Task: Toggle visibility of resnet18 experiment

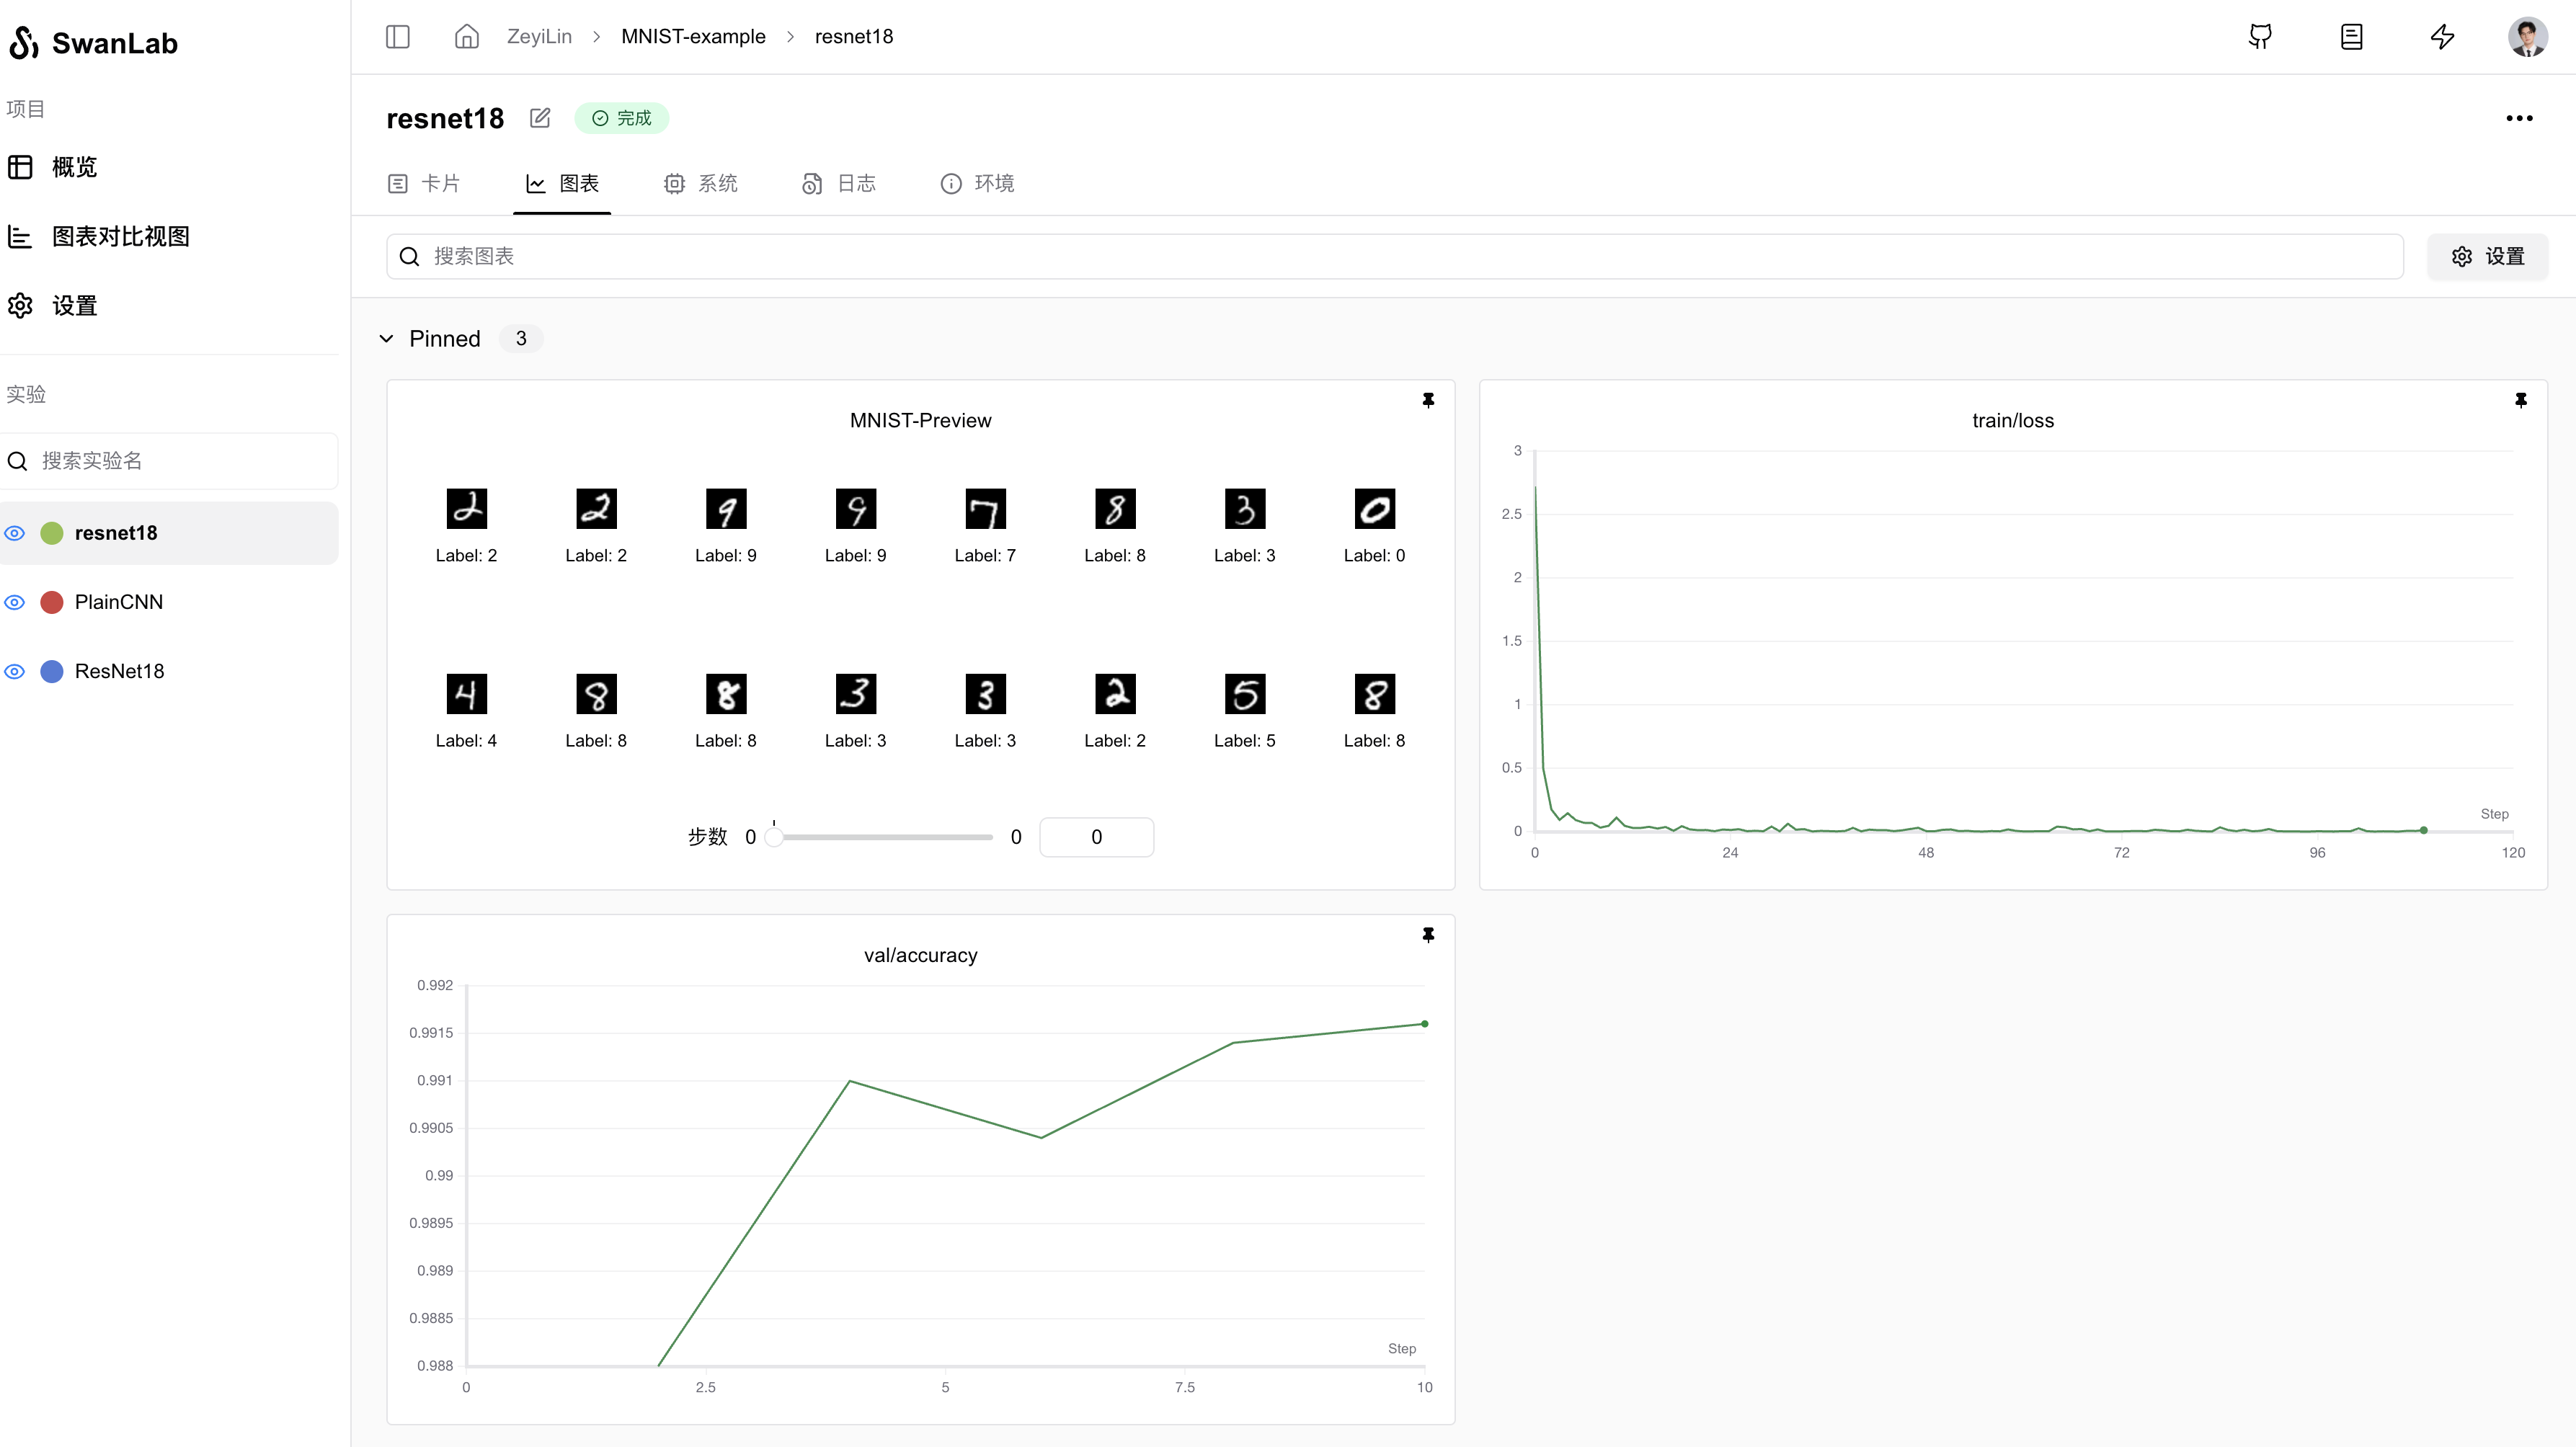Action: [x=15, y=533]
